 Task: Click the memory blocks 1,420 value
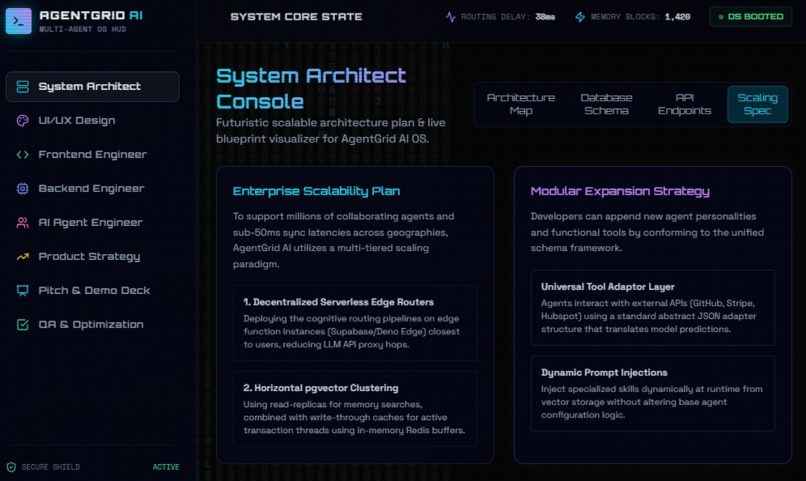point(677,17)
